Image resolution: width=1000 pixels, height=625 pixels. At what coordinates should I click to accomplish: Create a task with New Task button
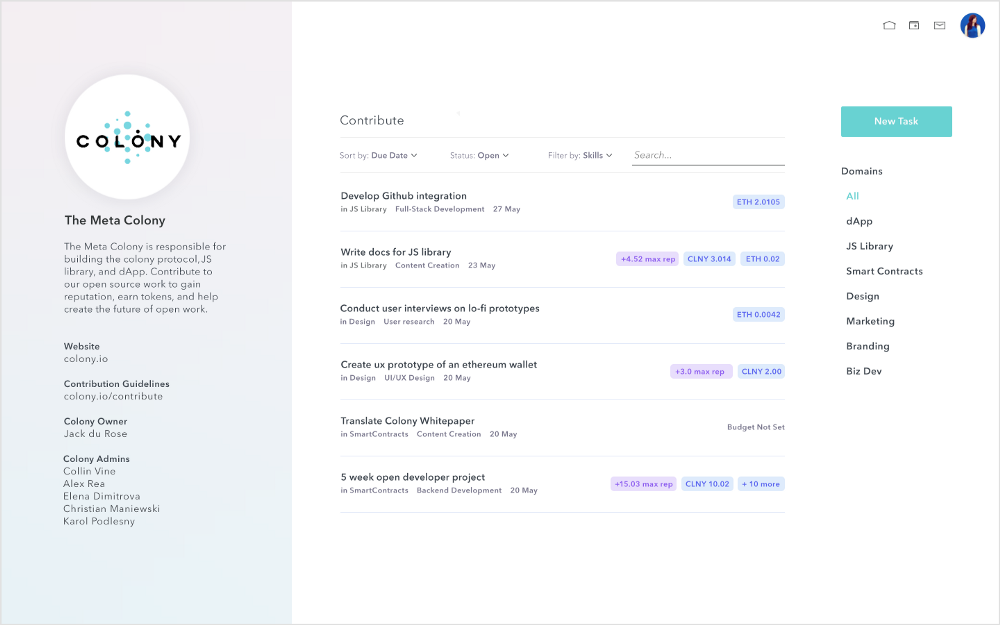pos(896,121)
